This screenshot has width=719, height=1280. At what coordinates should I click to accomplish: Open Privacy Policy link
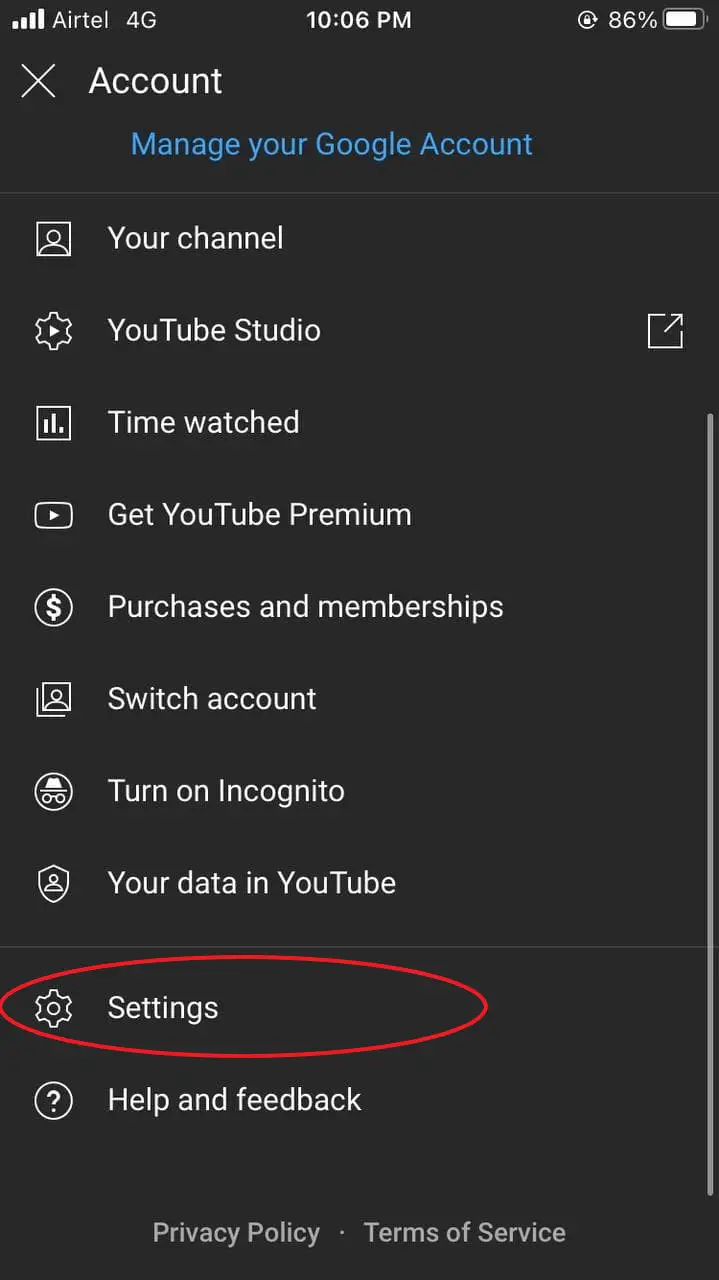coord(236,1233)
